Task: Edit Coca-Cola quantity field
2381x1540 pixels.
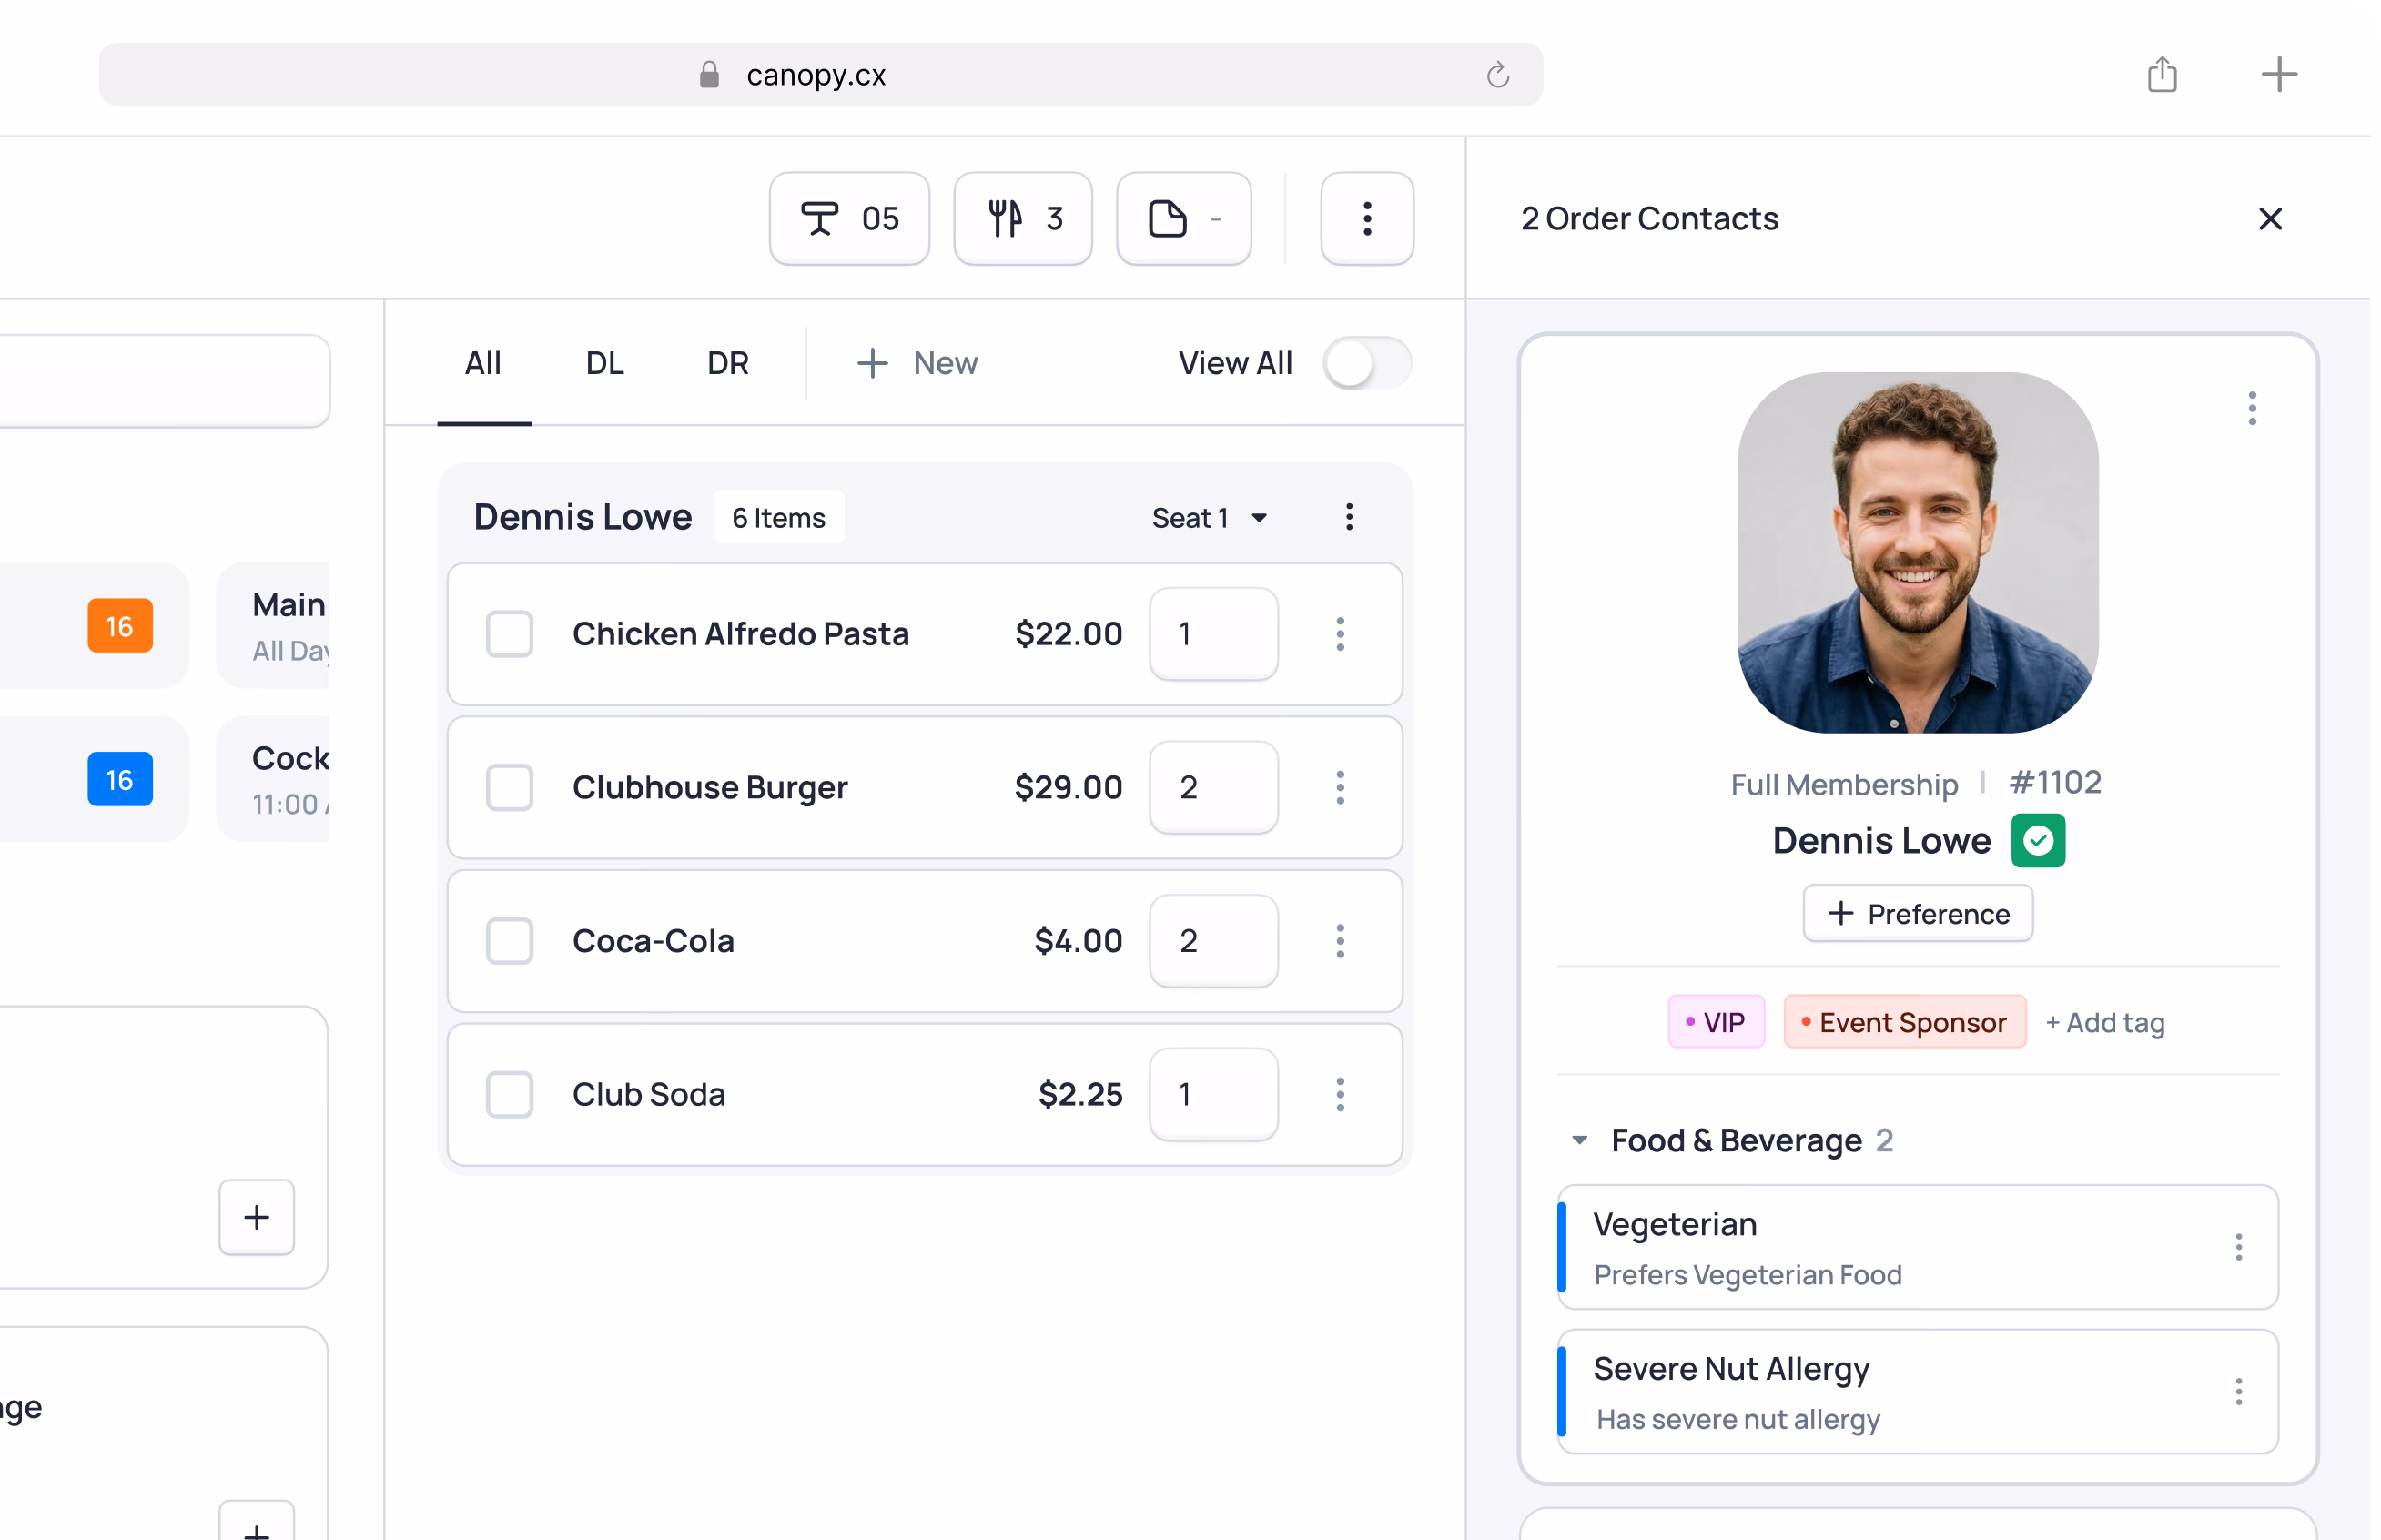Action: click(1214, 941)
